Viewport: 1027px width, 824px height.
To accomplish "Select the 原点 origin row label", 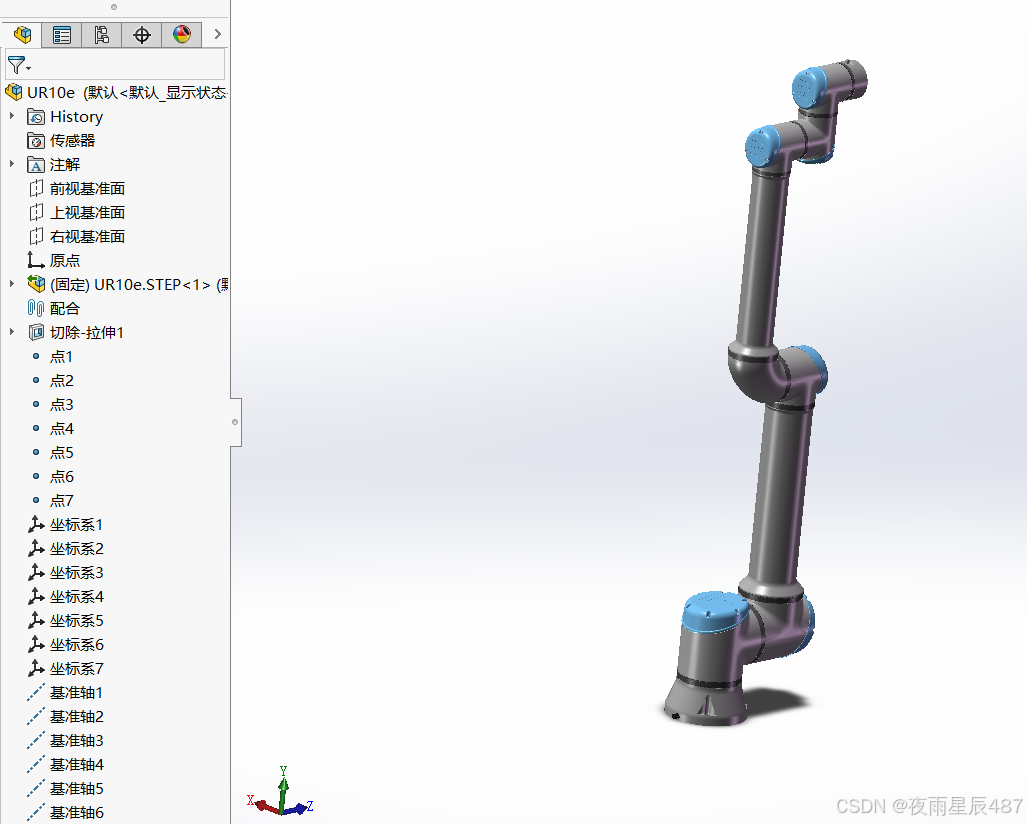I will tap(65, 261).
